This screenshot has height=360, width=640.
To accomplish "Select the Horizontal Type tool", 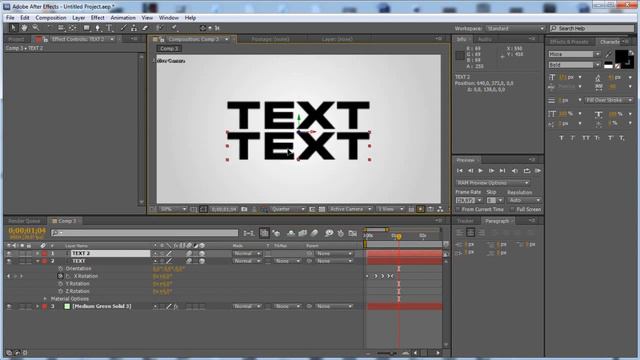I will [109, 28].
